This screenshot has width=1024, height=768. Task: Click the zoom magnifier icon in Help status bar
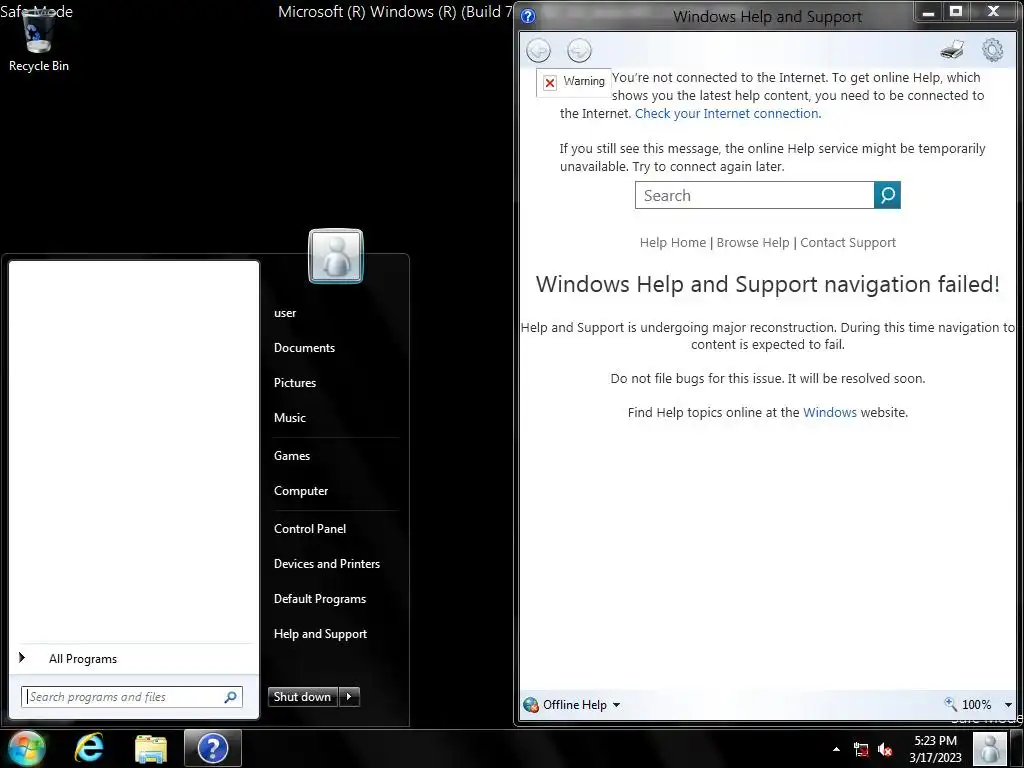[x=950, y=704]
